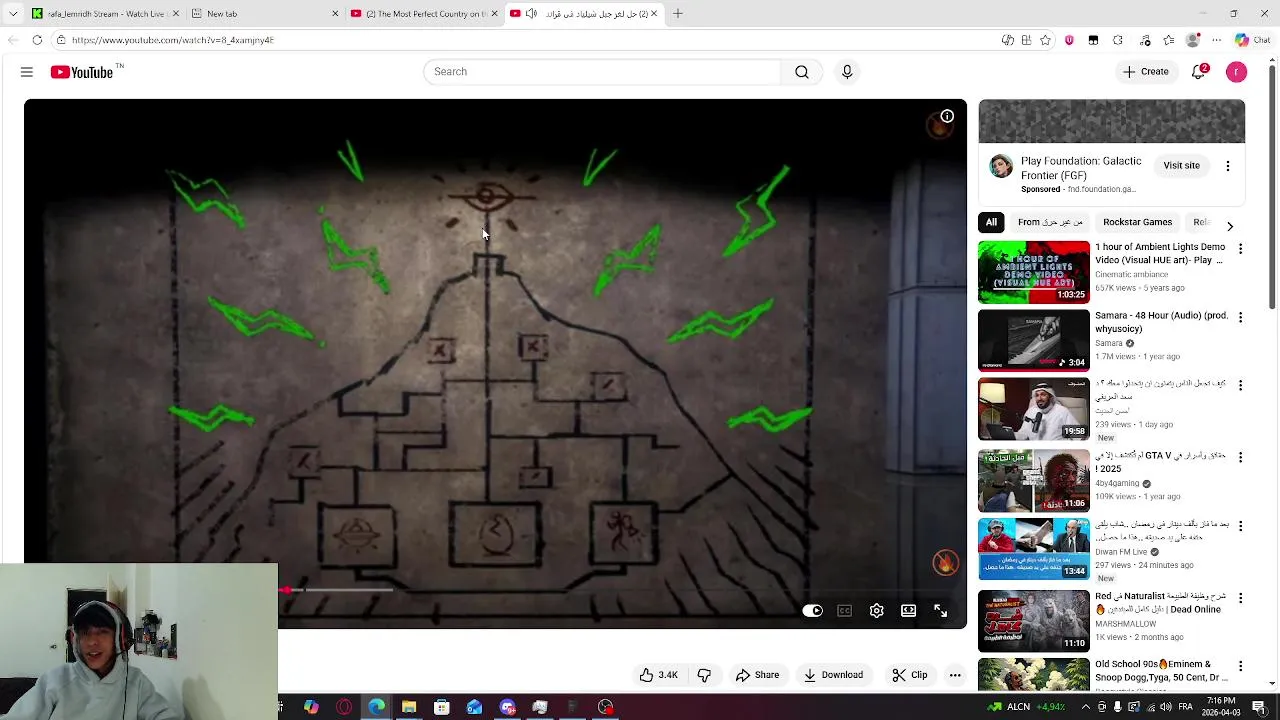
Task: Enter full screen on the video
Action: coord(940,611)
